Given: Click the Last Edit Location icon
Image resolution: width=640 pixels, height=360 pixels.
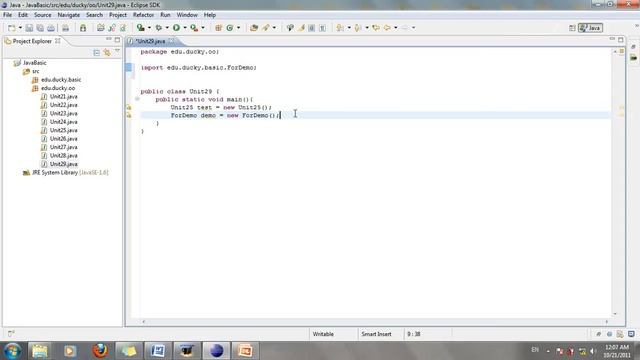Looking at the screenshot, I should pos(376,28).
